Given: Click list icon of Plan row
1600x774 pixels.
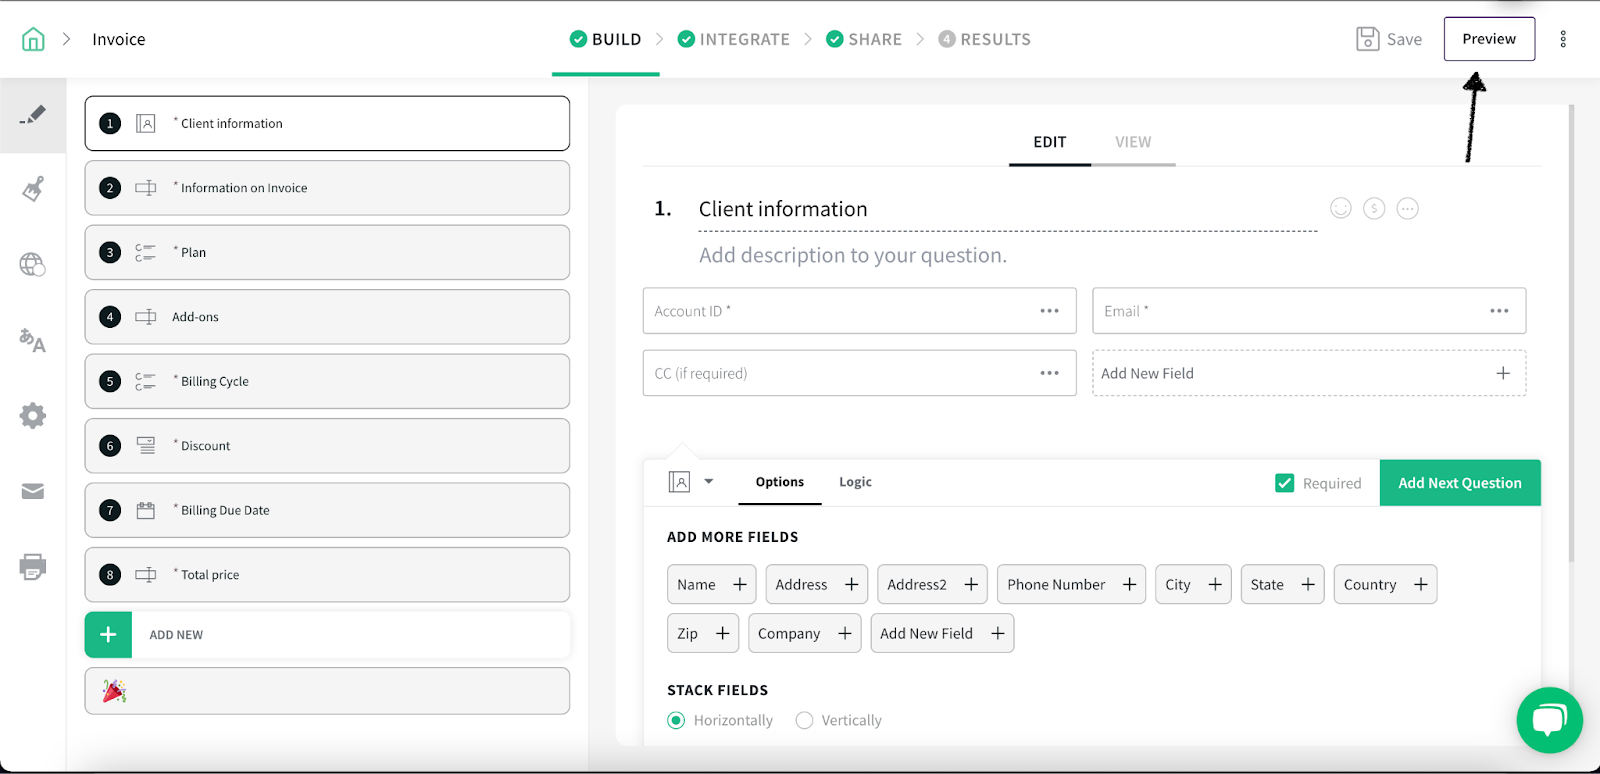Looking at the screenshot, I should (x=146, y=252).
